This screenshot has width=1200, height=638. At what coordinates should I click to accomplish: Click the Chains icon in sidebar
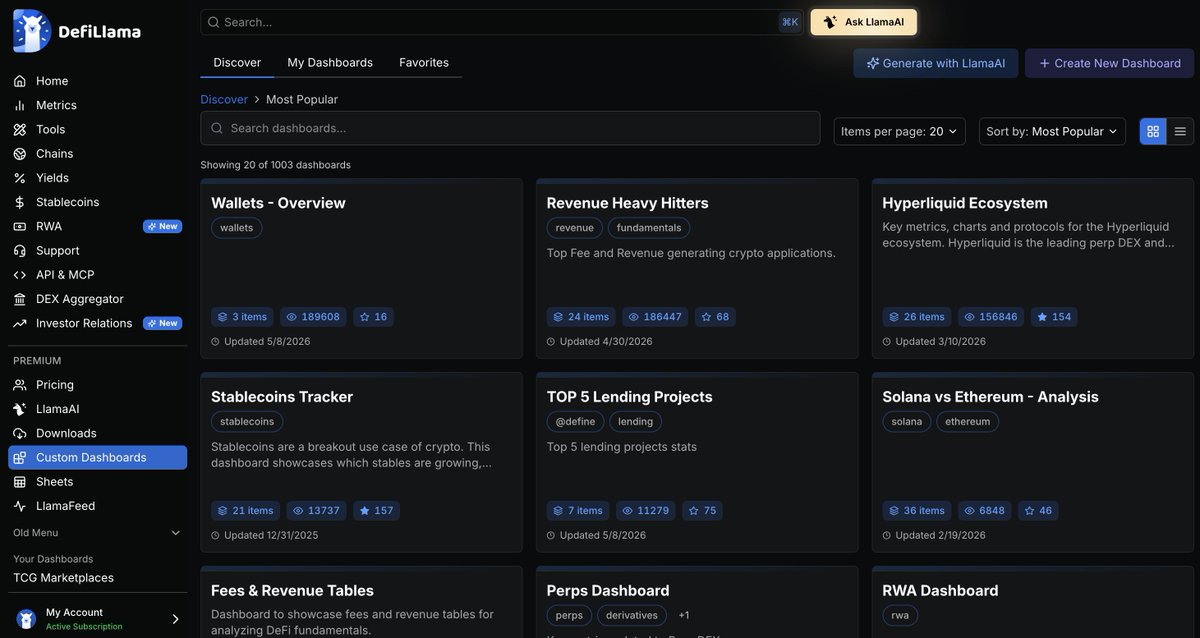[20, 154]
